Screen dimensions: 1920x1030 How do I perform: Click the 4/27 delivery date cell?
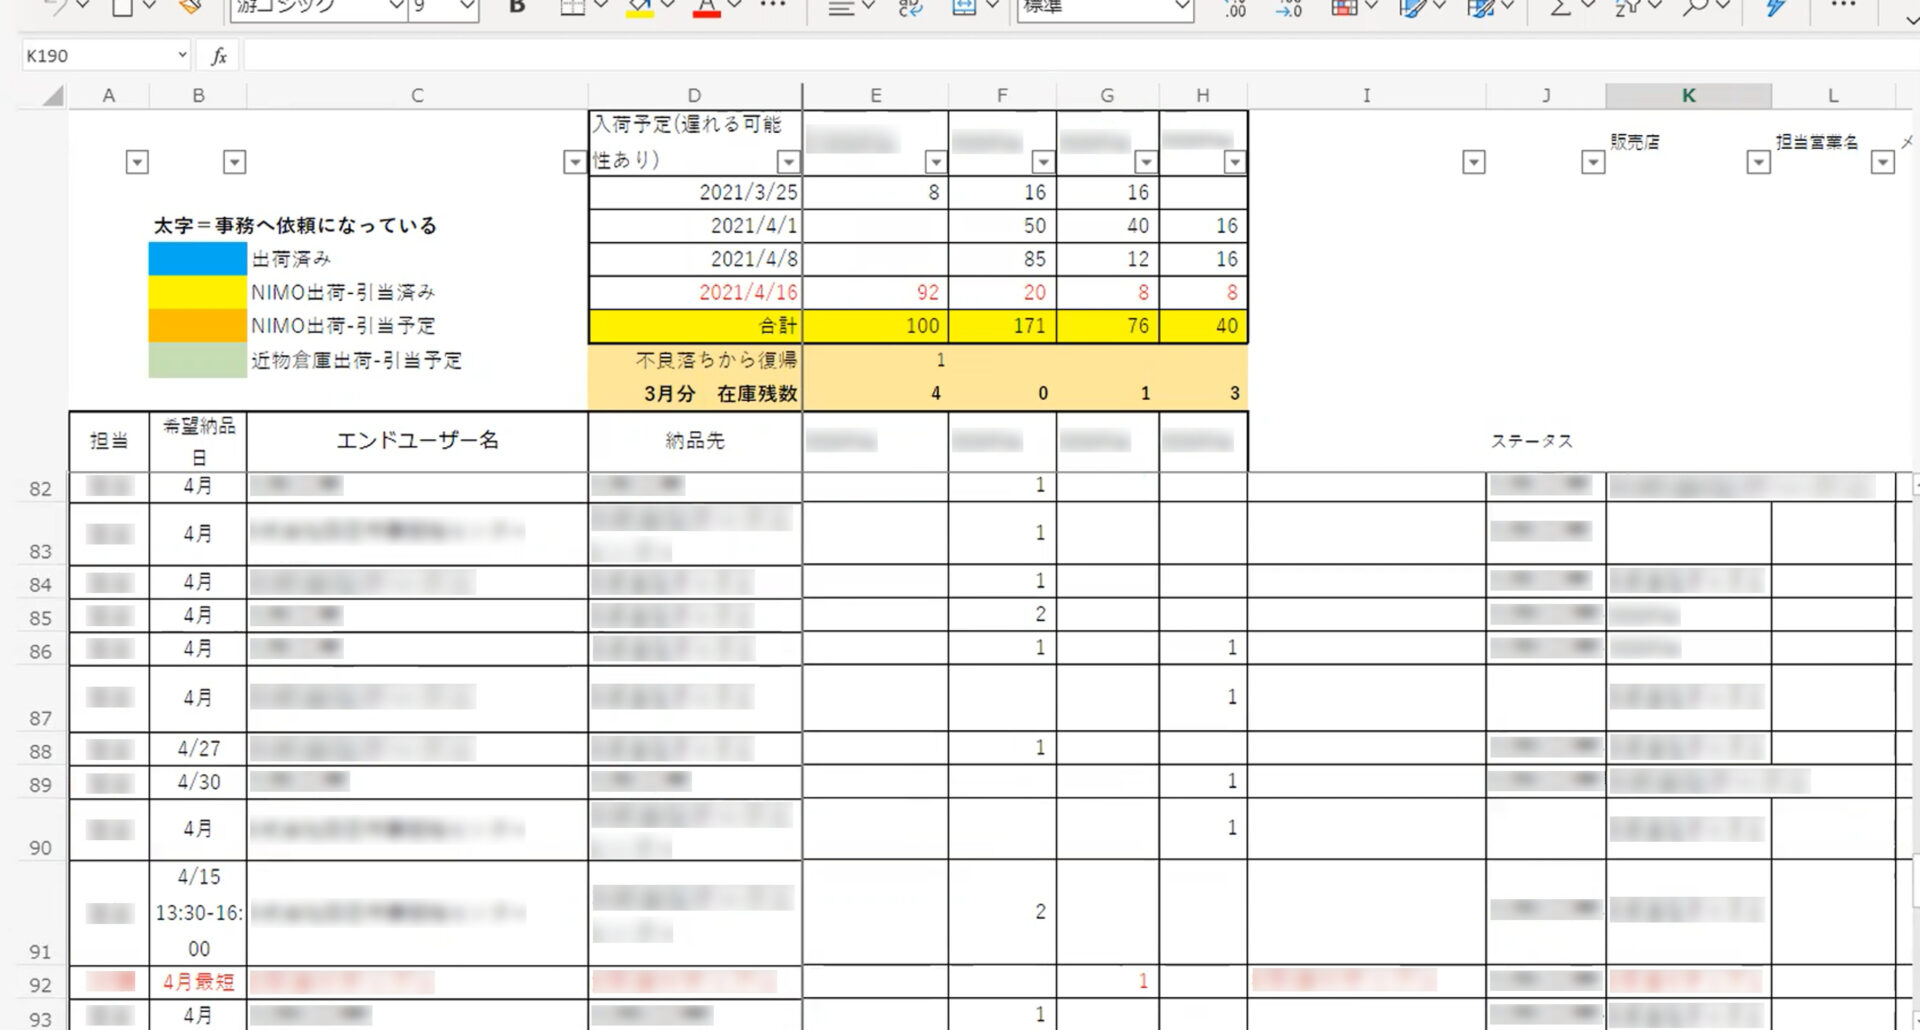pos(198,749)
